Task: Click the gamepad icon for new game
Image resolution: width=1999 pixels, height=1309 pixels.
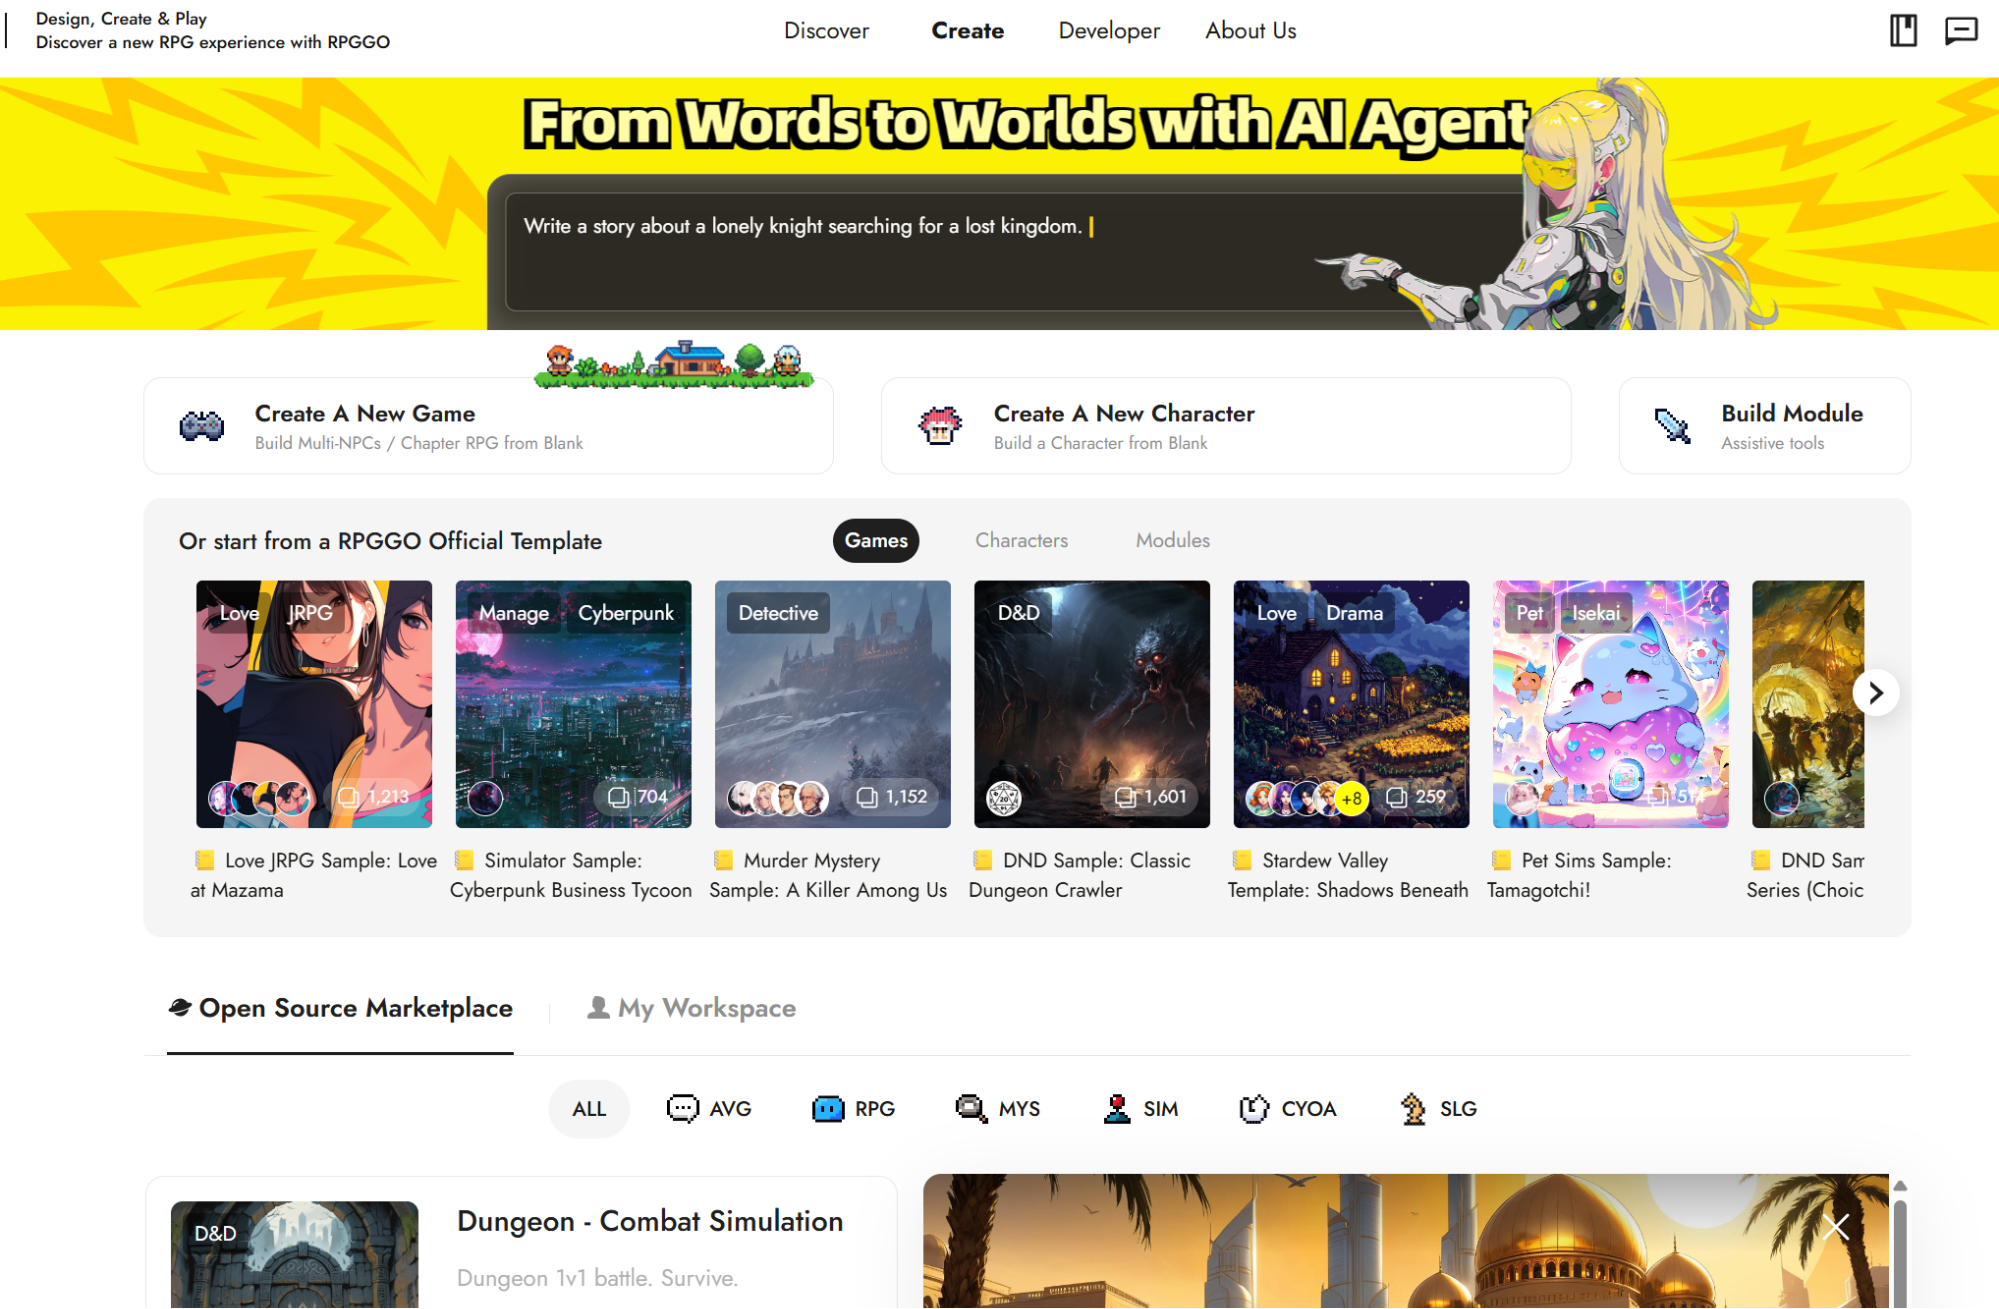Action: tap(201, 427)
